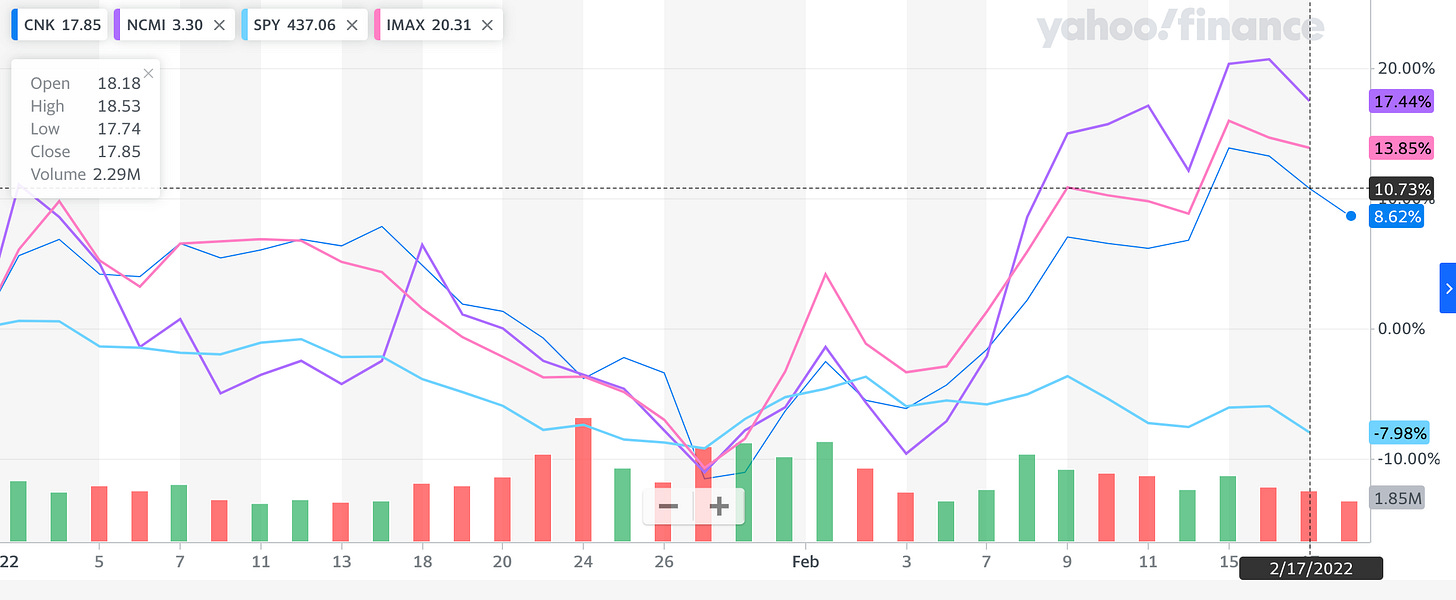Remove the SPY comparison with its X
This screenshot has width=1456, height=600.
click(351, 25)
